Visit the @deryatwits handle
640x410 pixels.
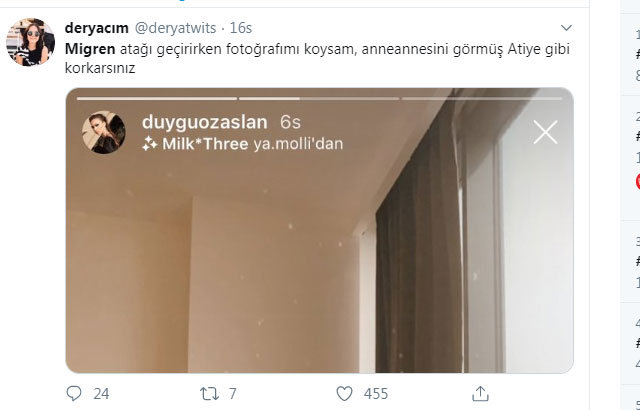(175, 28)
